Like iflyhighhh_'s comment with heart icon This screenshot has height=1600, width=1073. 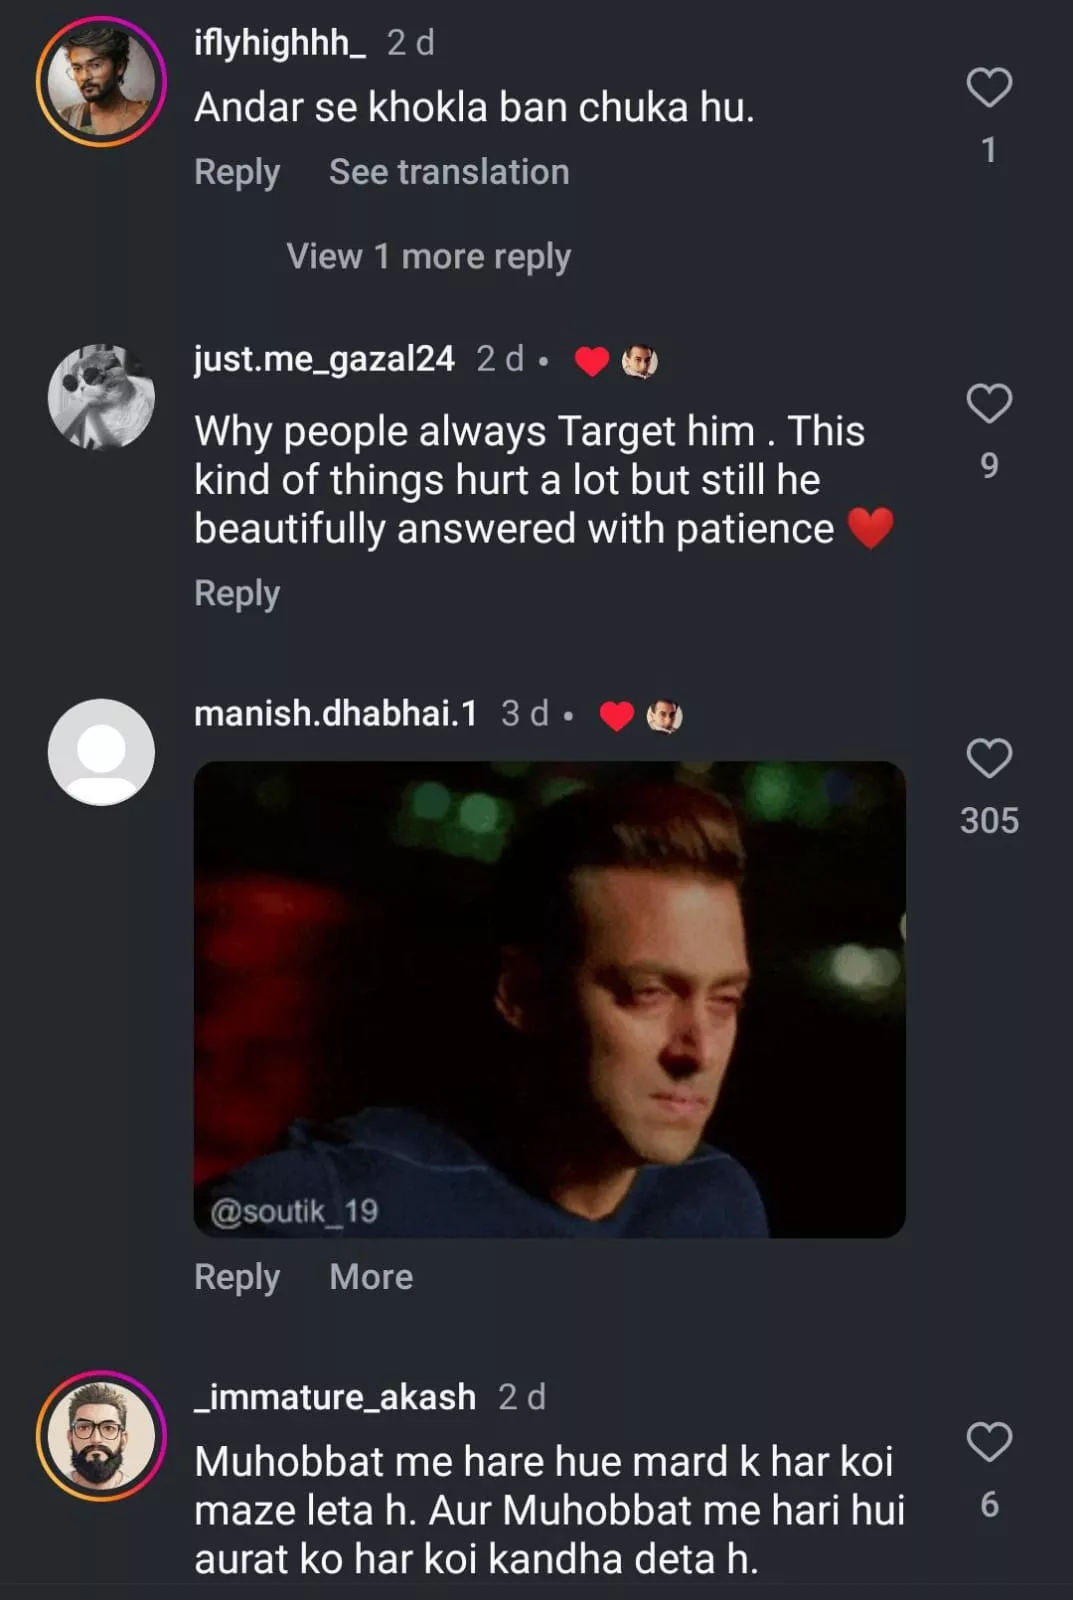989,88
